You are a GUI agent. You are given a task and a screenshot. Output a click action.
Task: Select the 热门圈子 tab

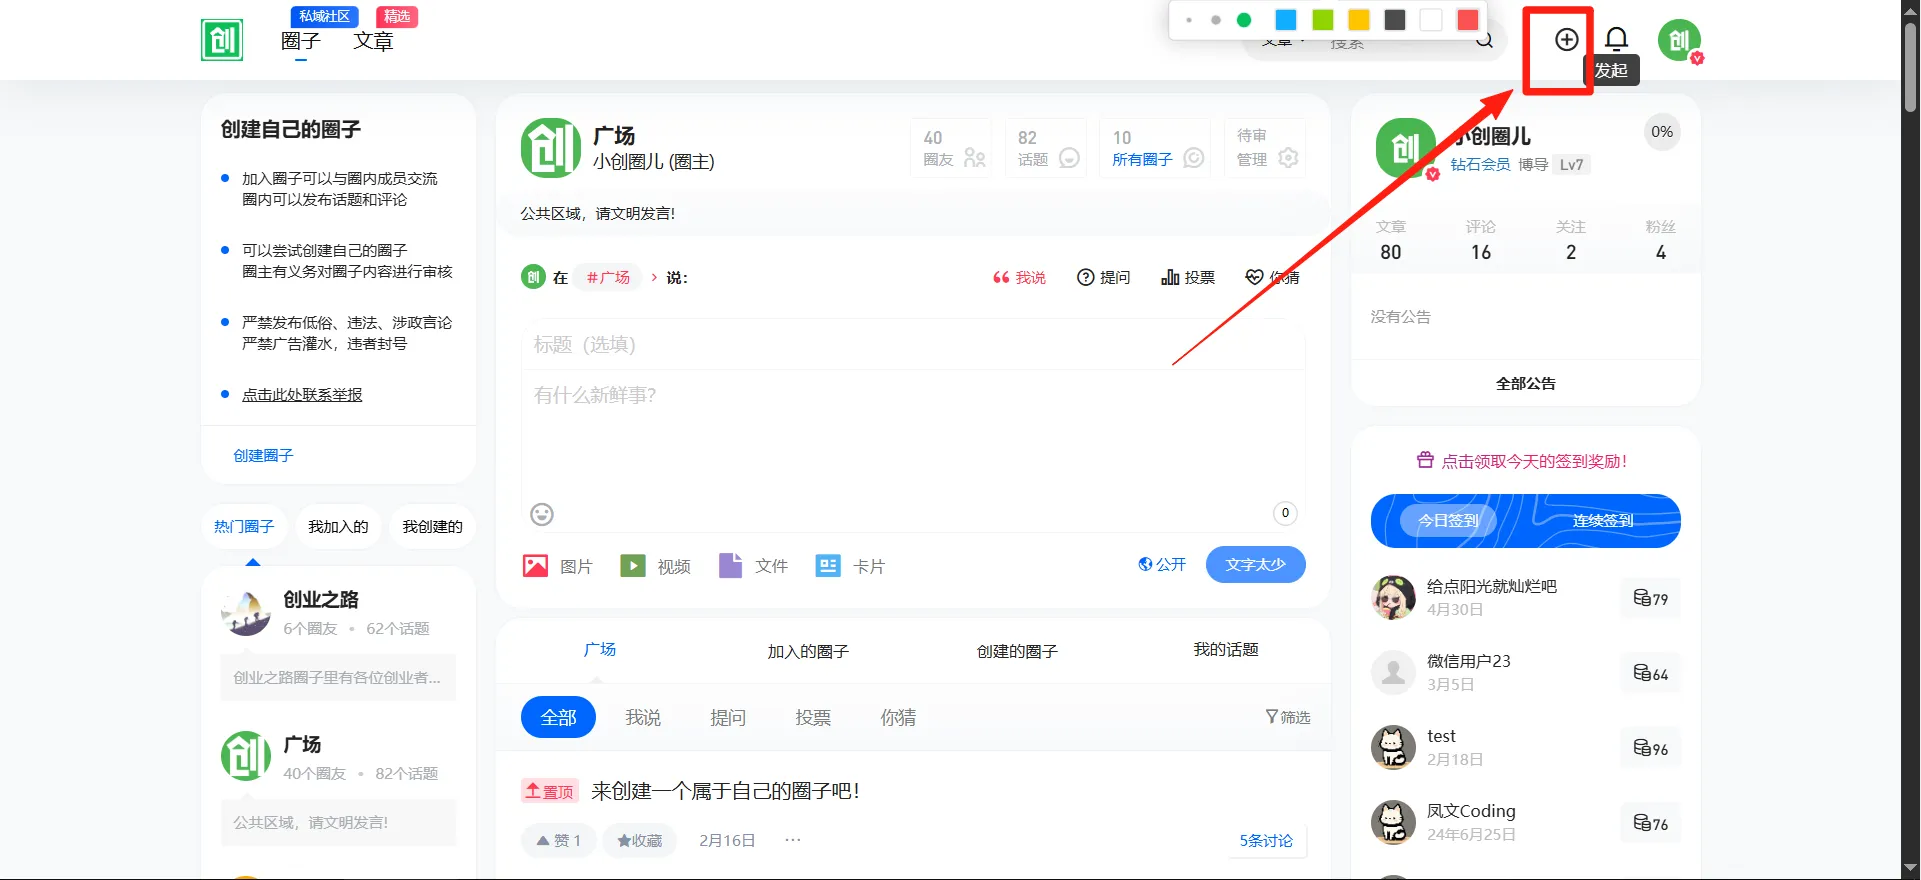[x=244, y=526]
